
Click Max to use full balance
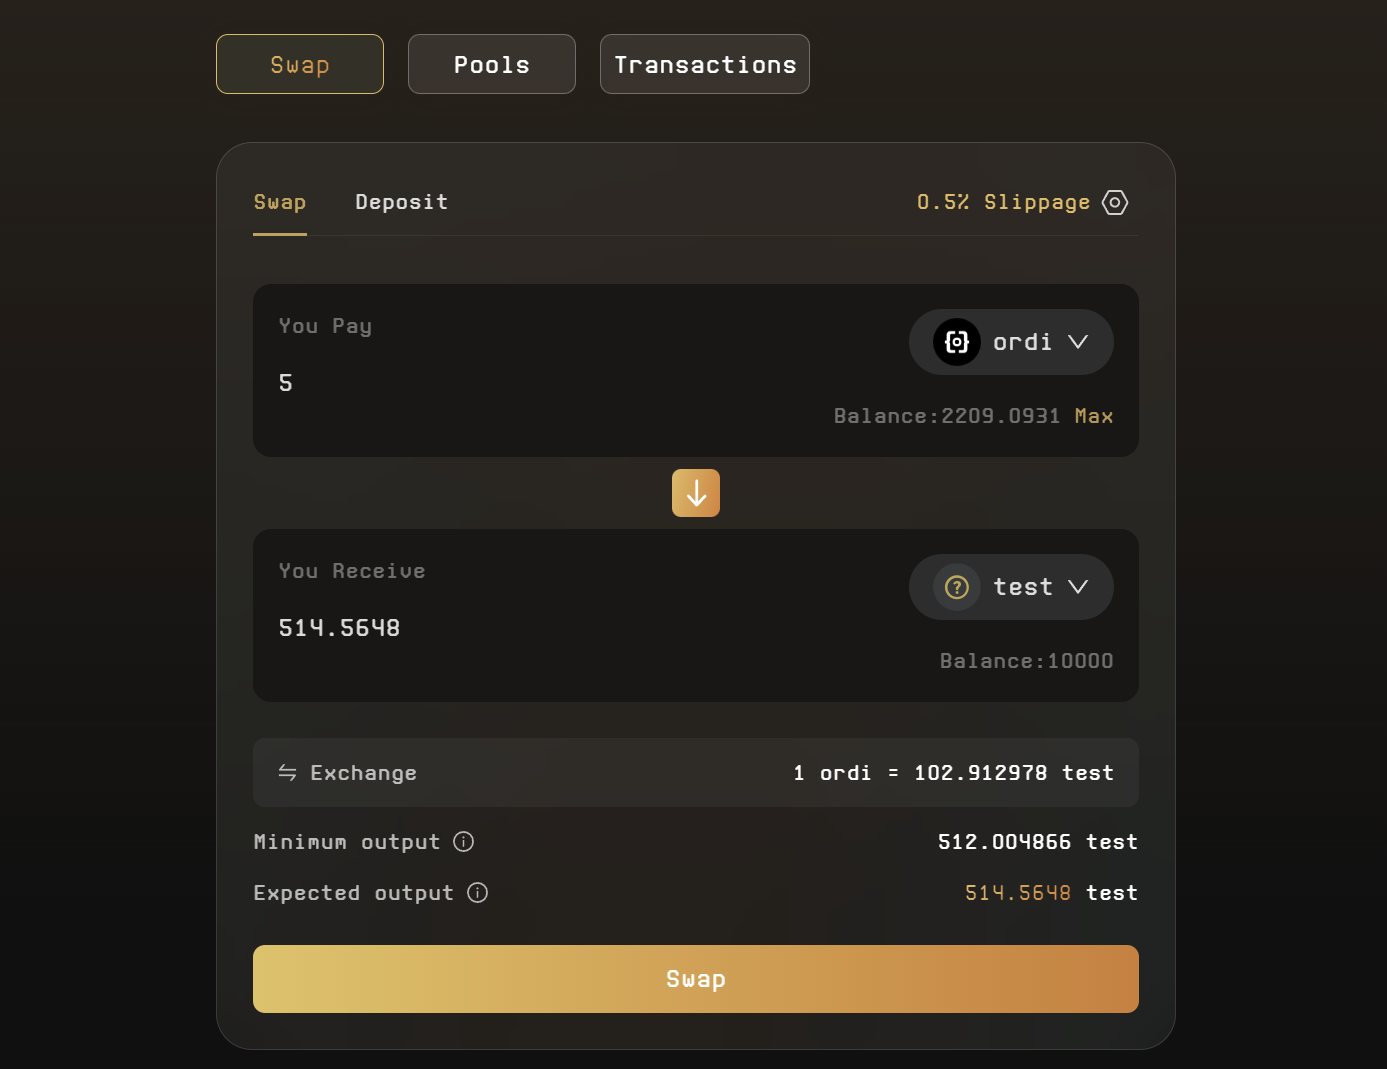coord(1094,416)
